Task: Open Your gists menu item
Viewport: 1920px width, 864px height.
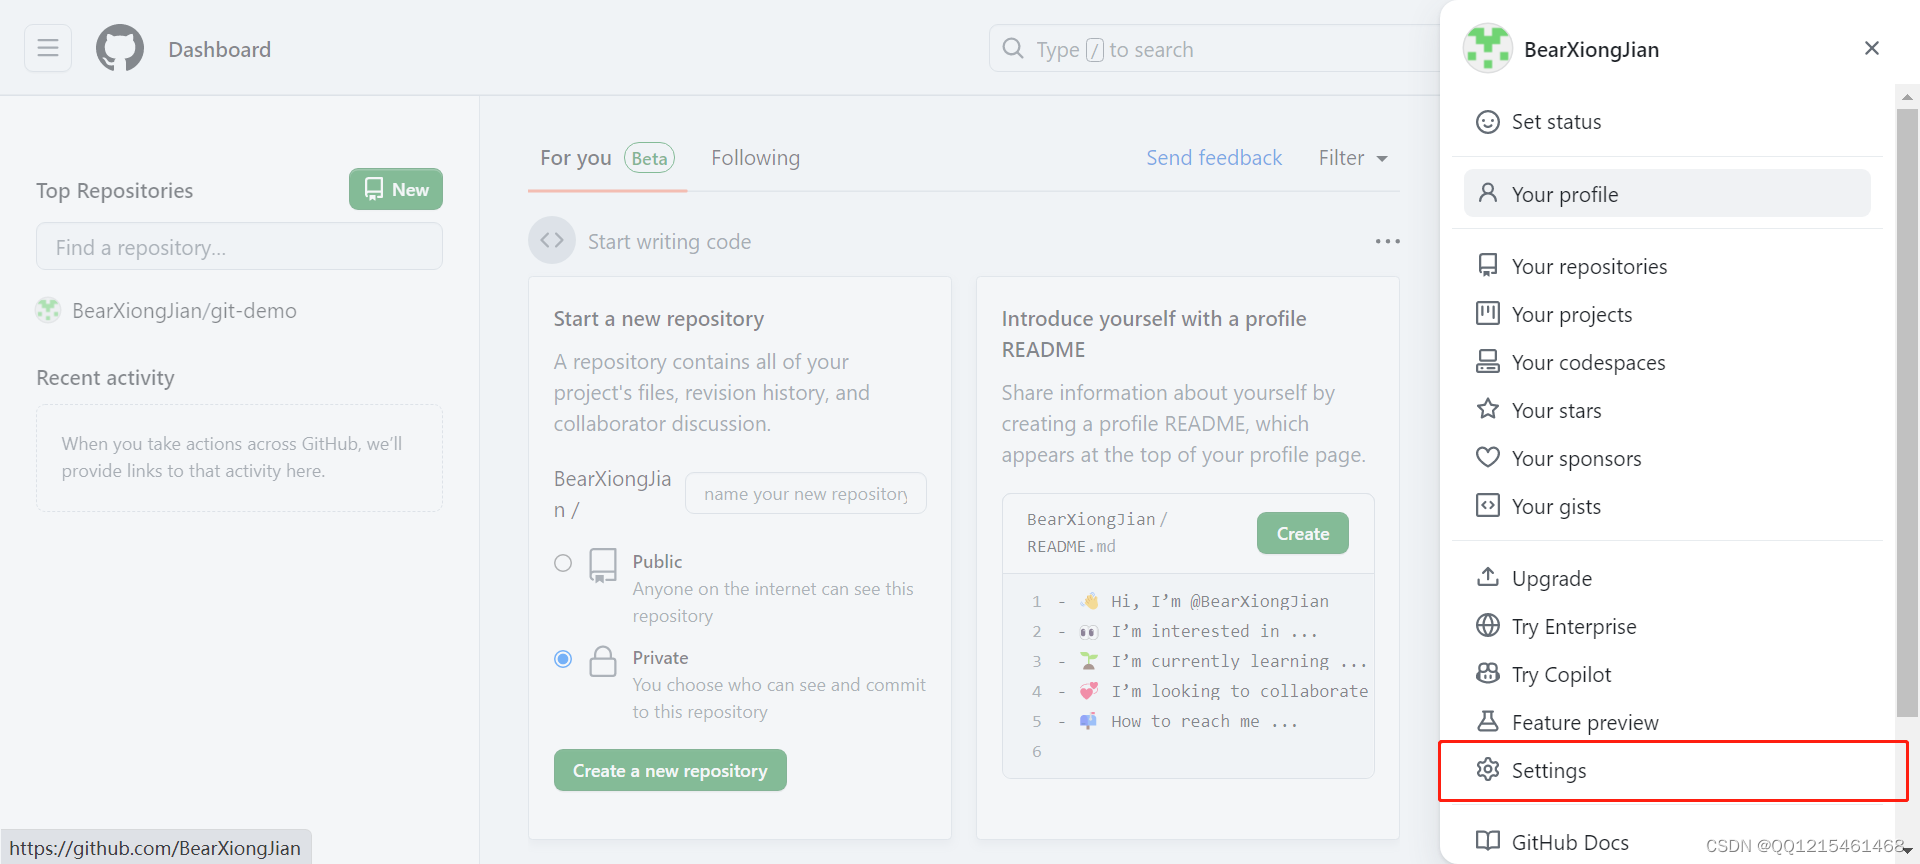Action: click(x=1667, y=506)
